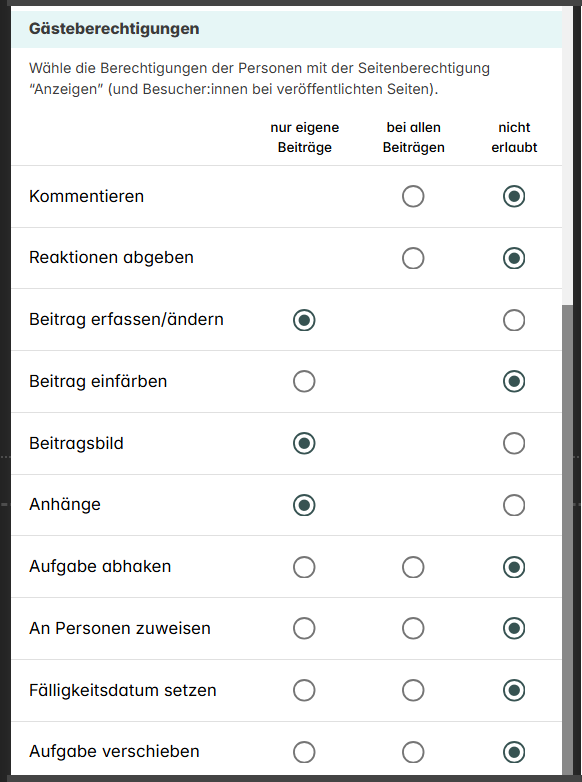Select nicht erlaubt for Kommentieren
582x782 pixels.
pyautogui.click(x=514, y=196)
